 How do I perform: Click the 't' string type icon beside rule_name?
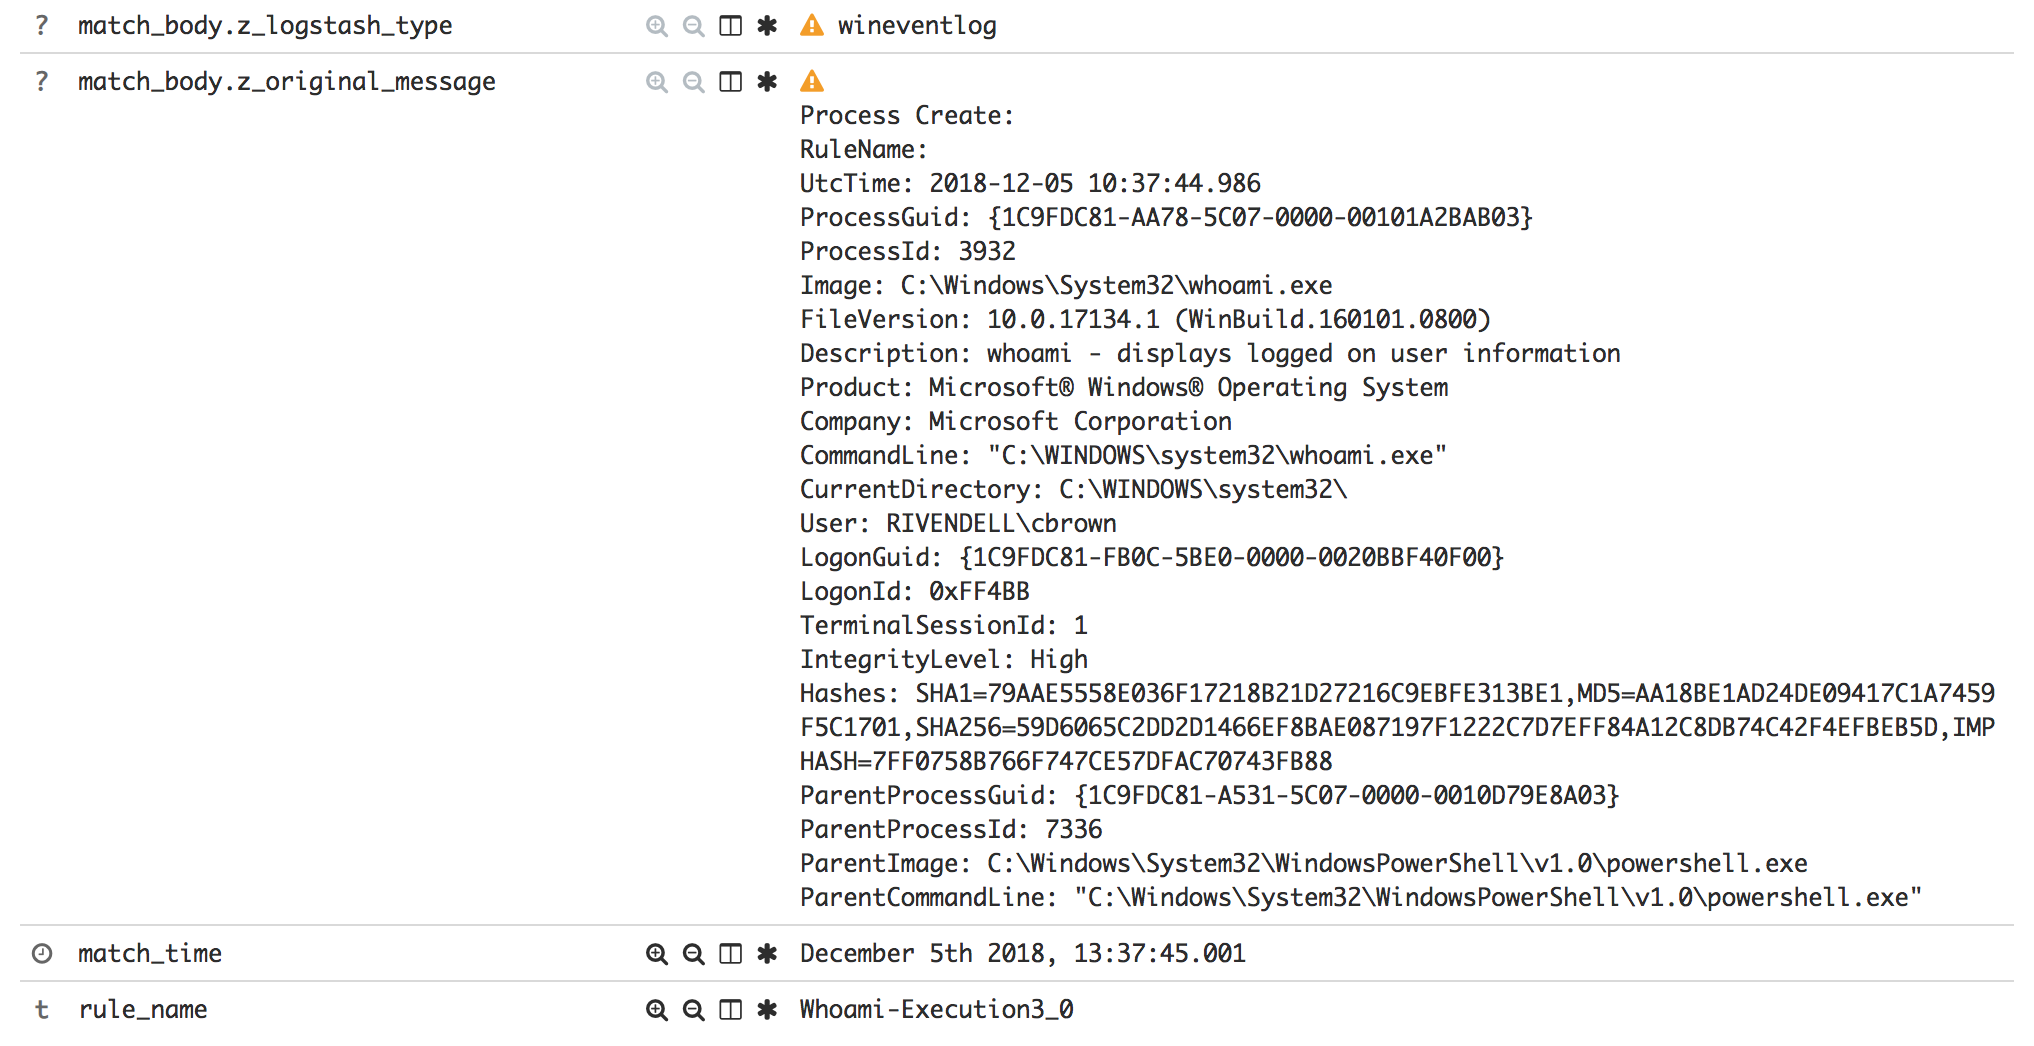click(x=41, y=1010)
